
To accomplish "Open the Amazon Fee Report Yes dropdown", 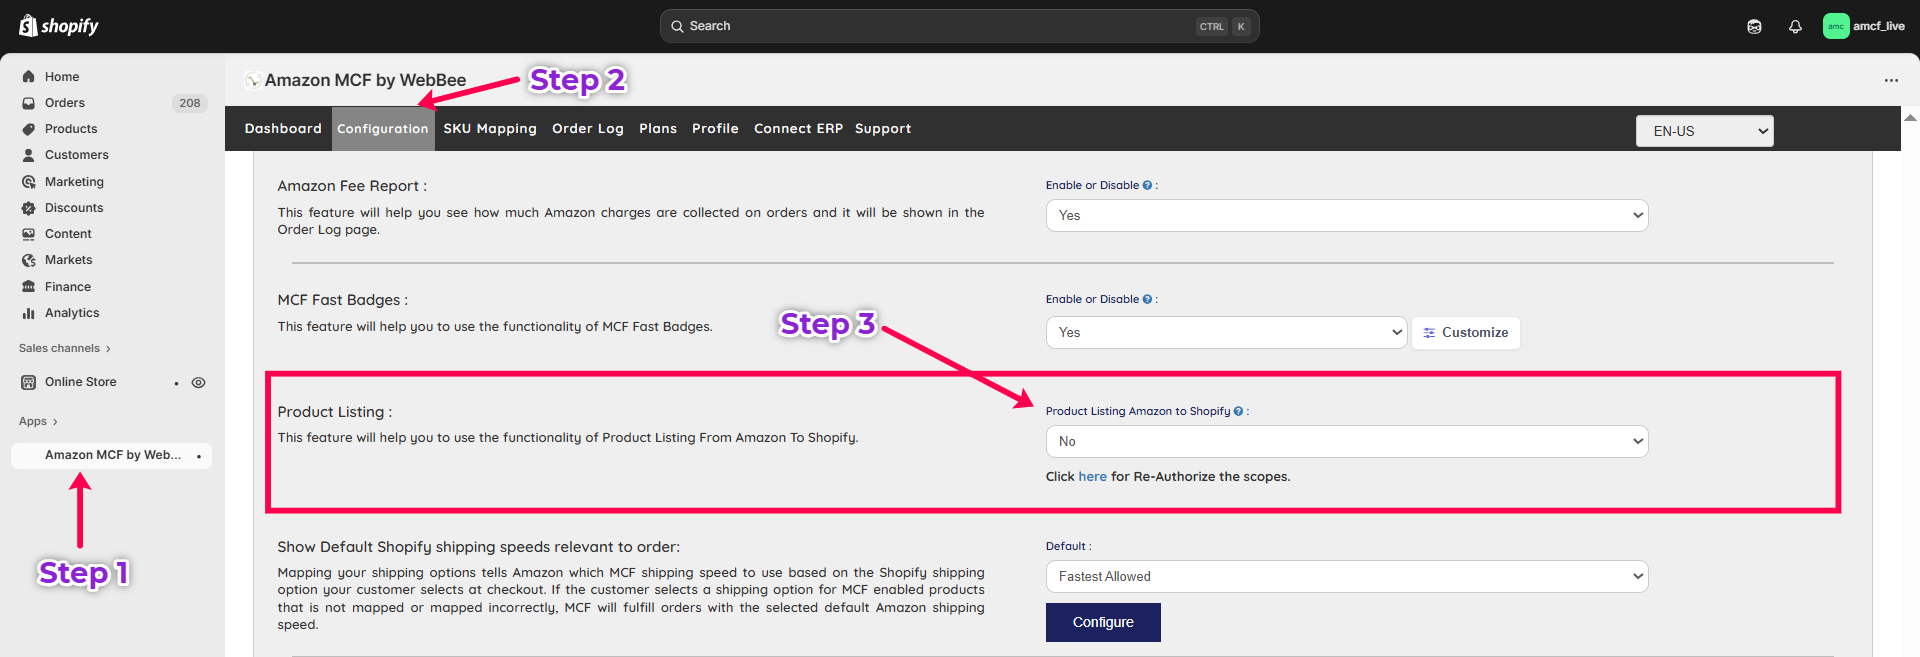I will (1346, 216).
